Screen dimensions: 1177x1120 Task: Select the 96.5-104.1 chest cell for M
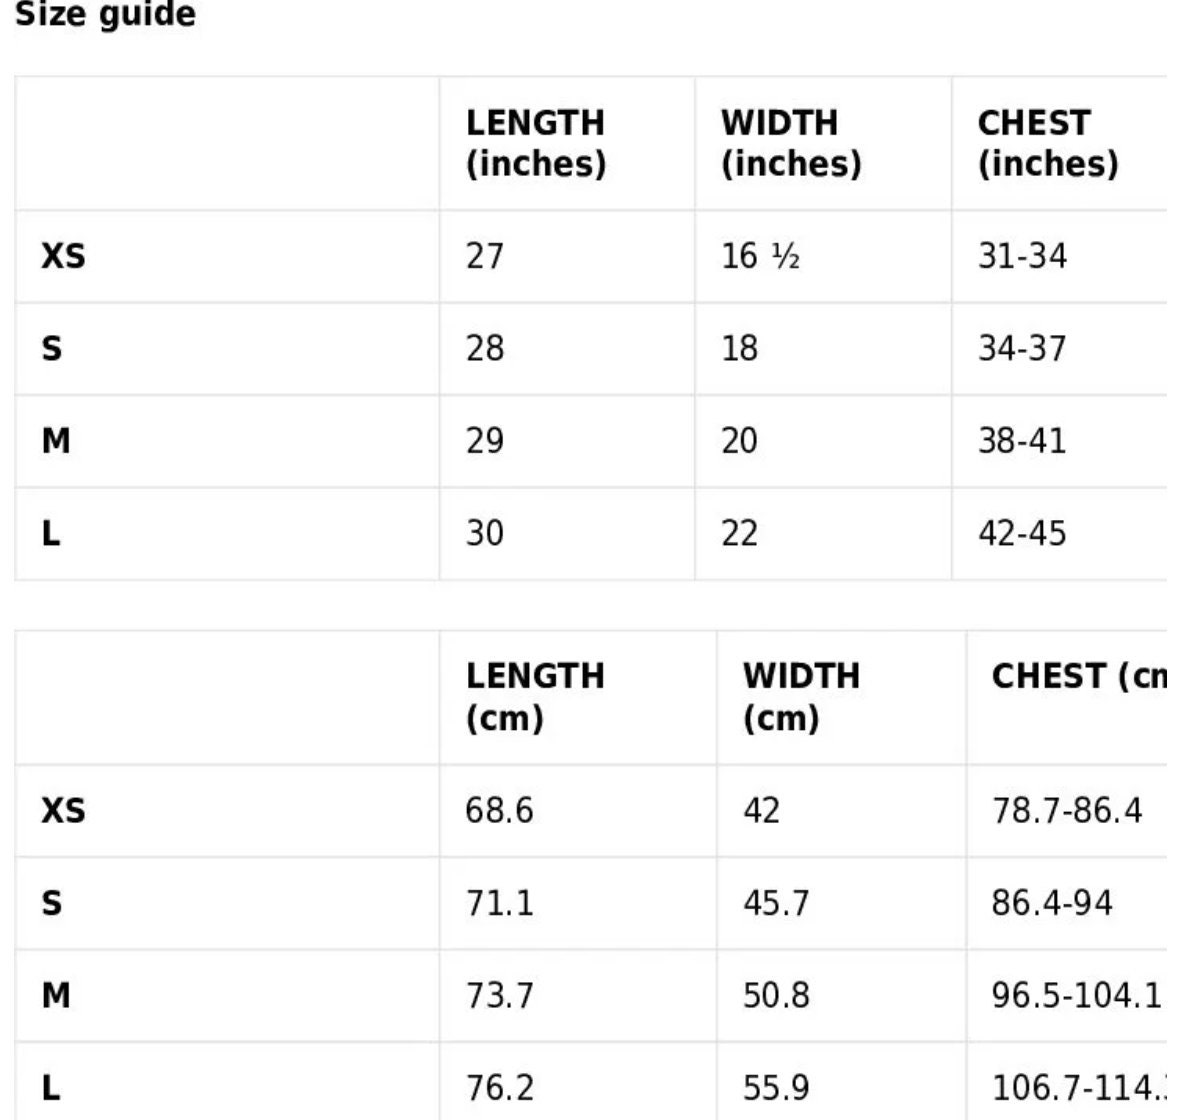[1076, 995]
